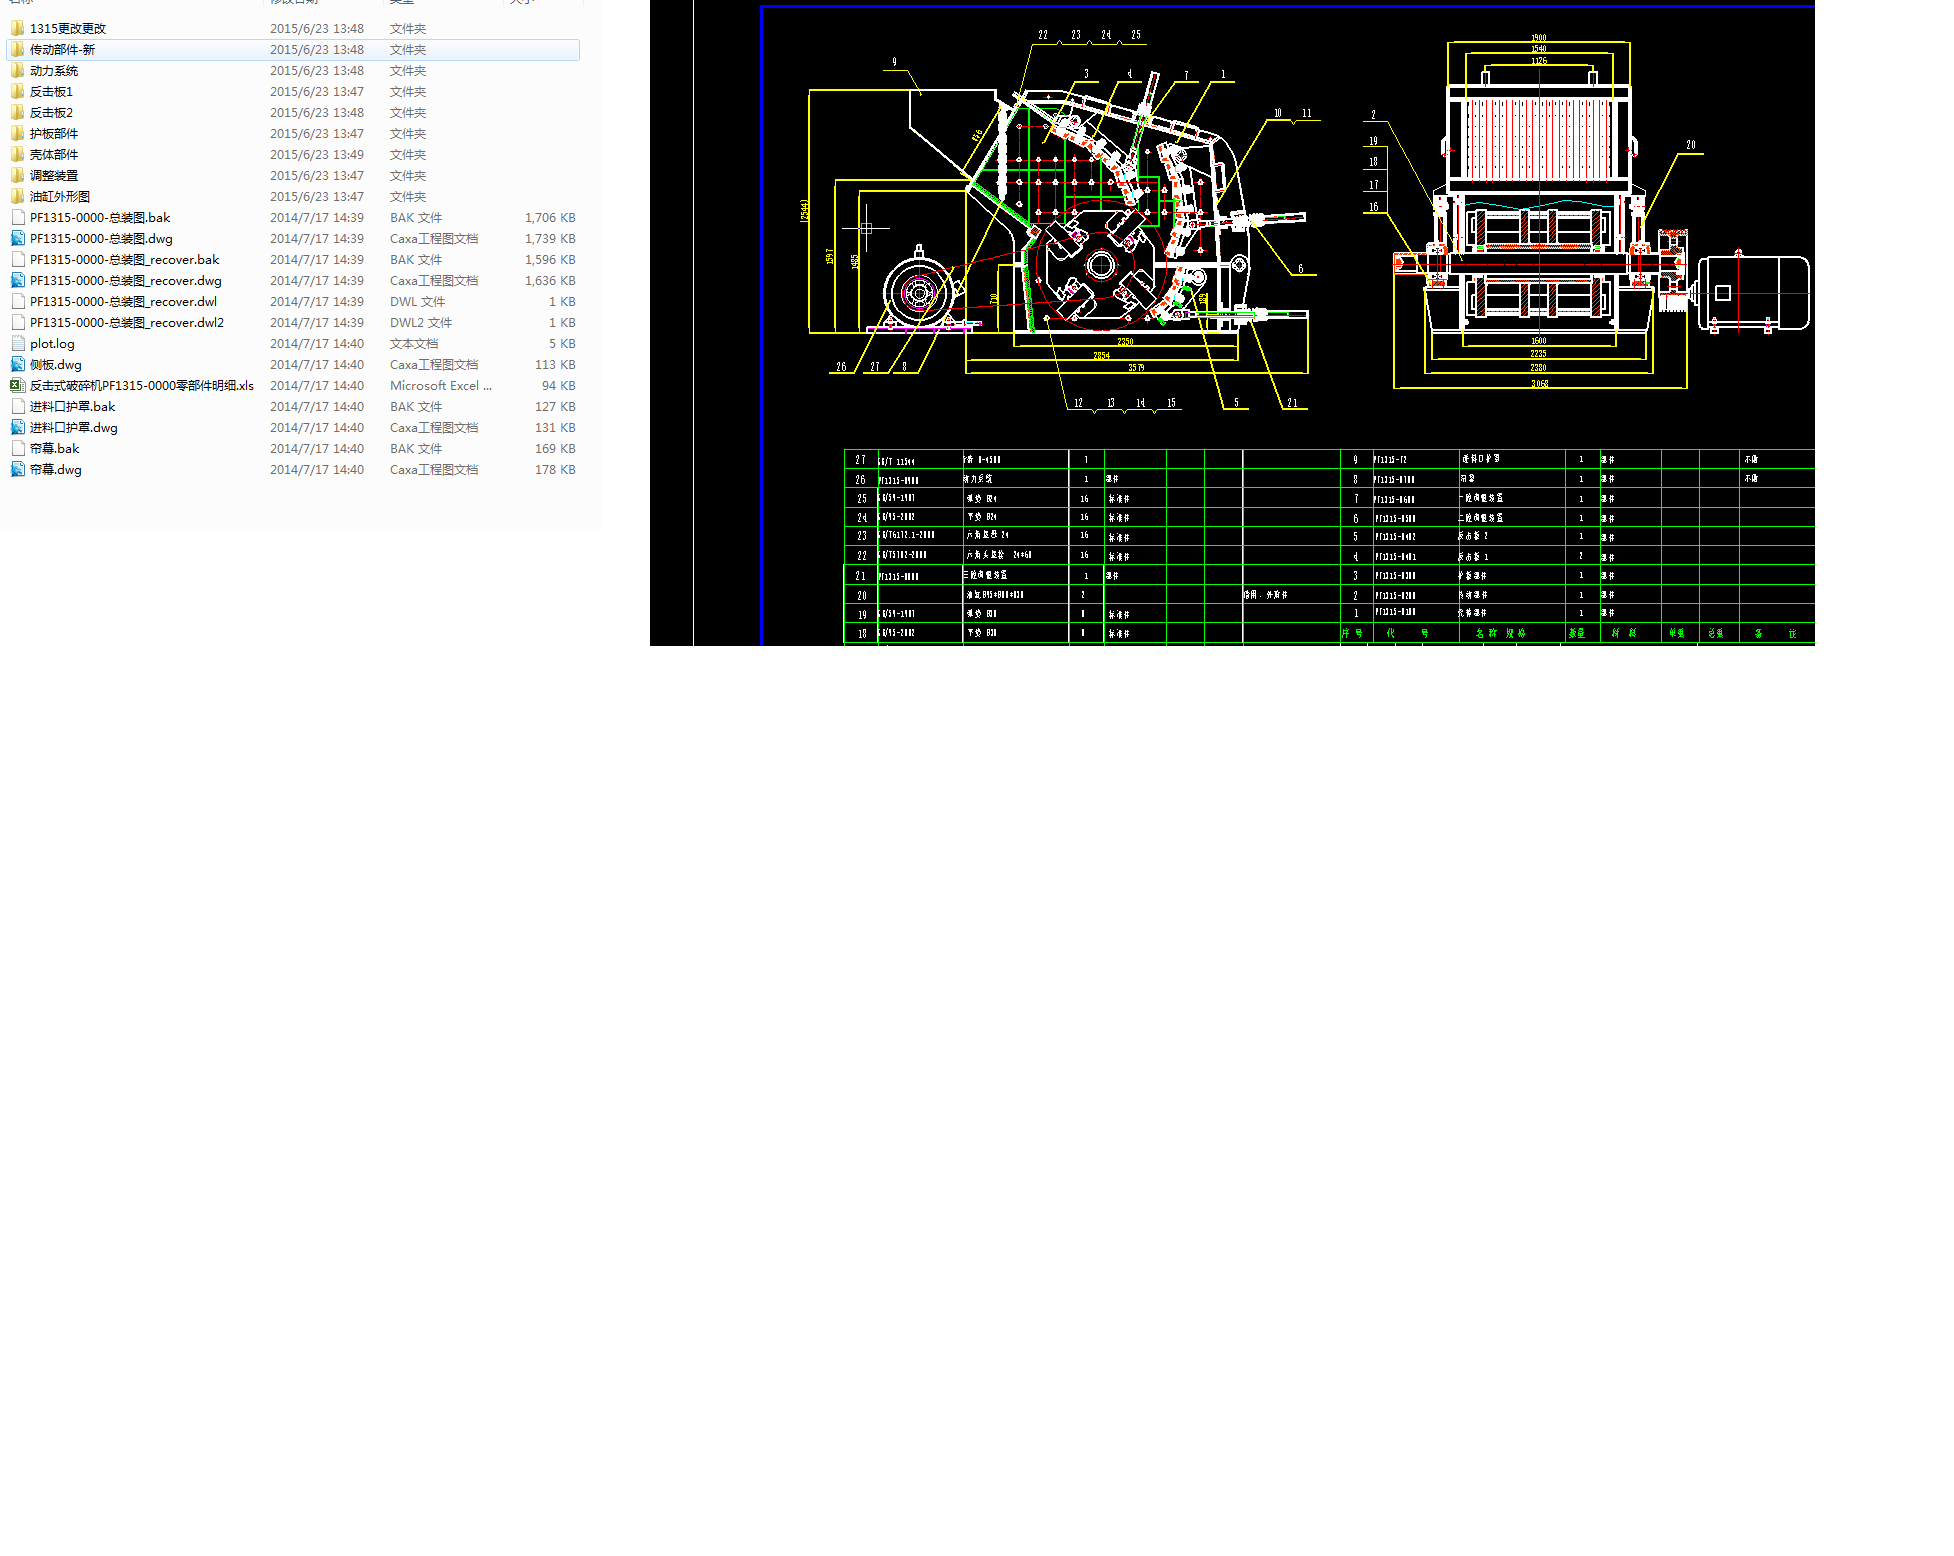Select the 油缸外形图 folder
Screen dimensions: 1954x1556
tap(60, 197)
